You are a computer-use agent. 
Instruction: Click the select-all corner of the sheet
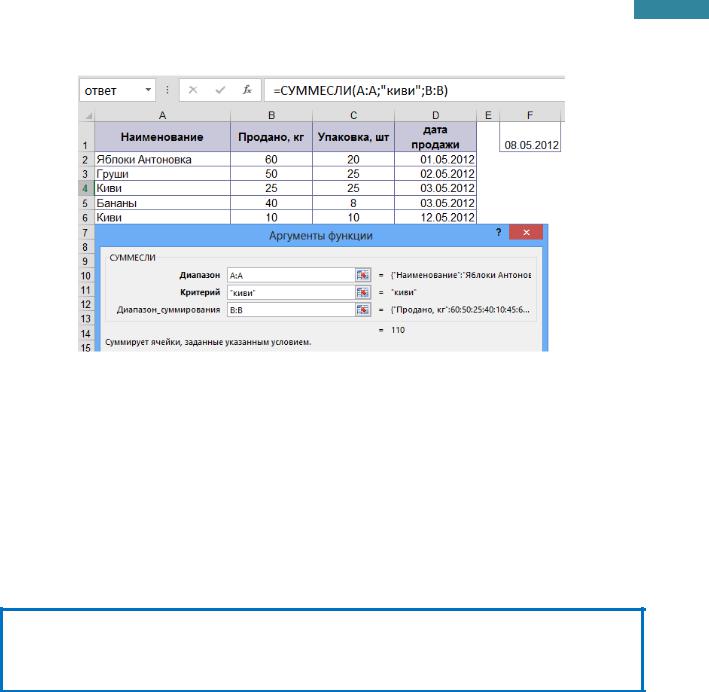87,116
